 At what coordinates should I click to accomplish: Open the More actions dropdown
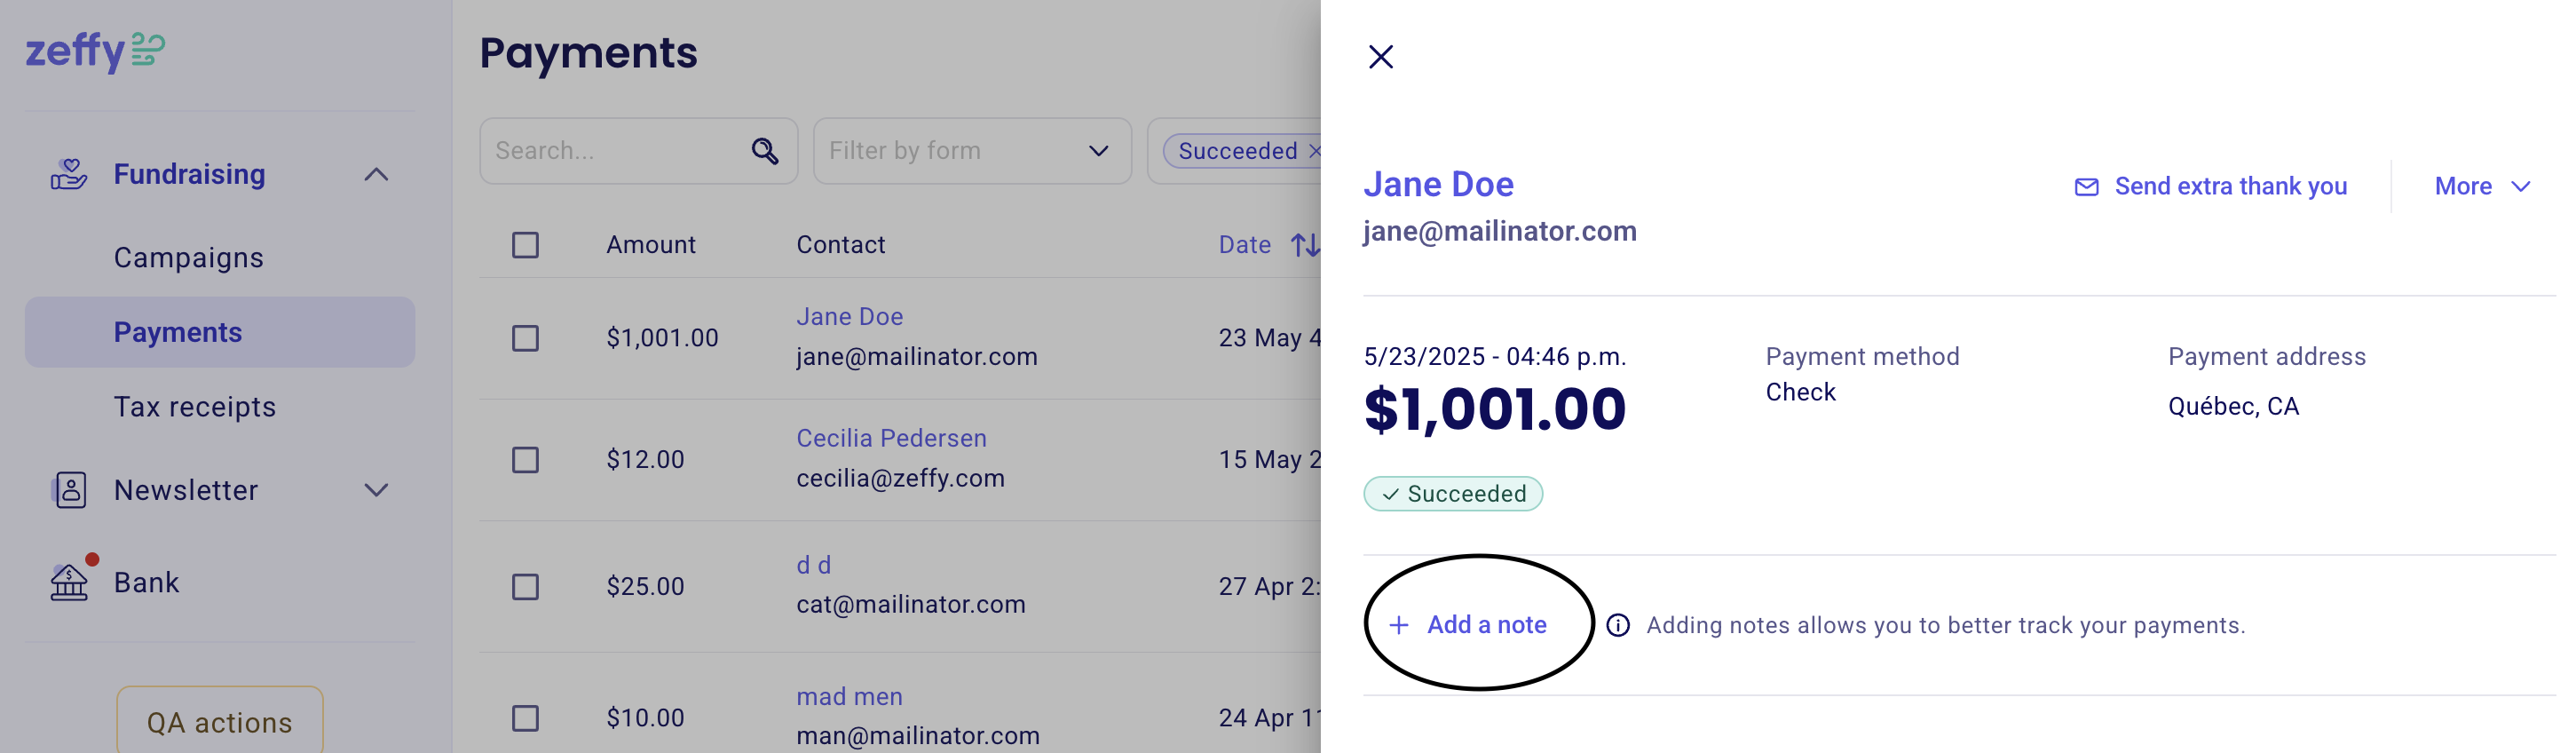[x=2482, y=187]
